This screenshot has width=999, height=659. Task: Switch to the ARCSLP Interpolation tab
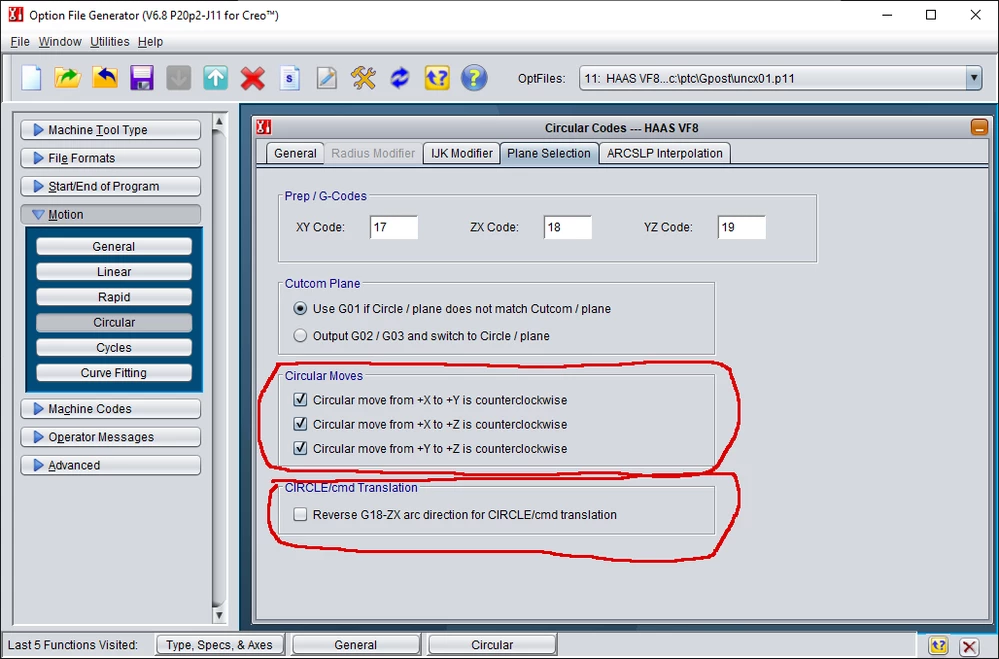tap(665, 153)
